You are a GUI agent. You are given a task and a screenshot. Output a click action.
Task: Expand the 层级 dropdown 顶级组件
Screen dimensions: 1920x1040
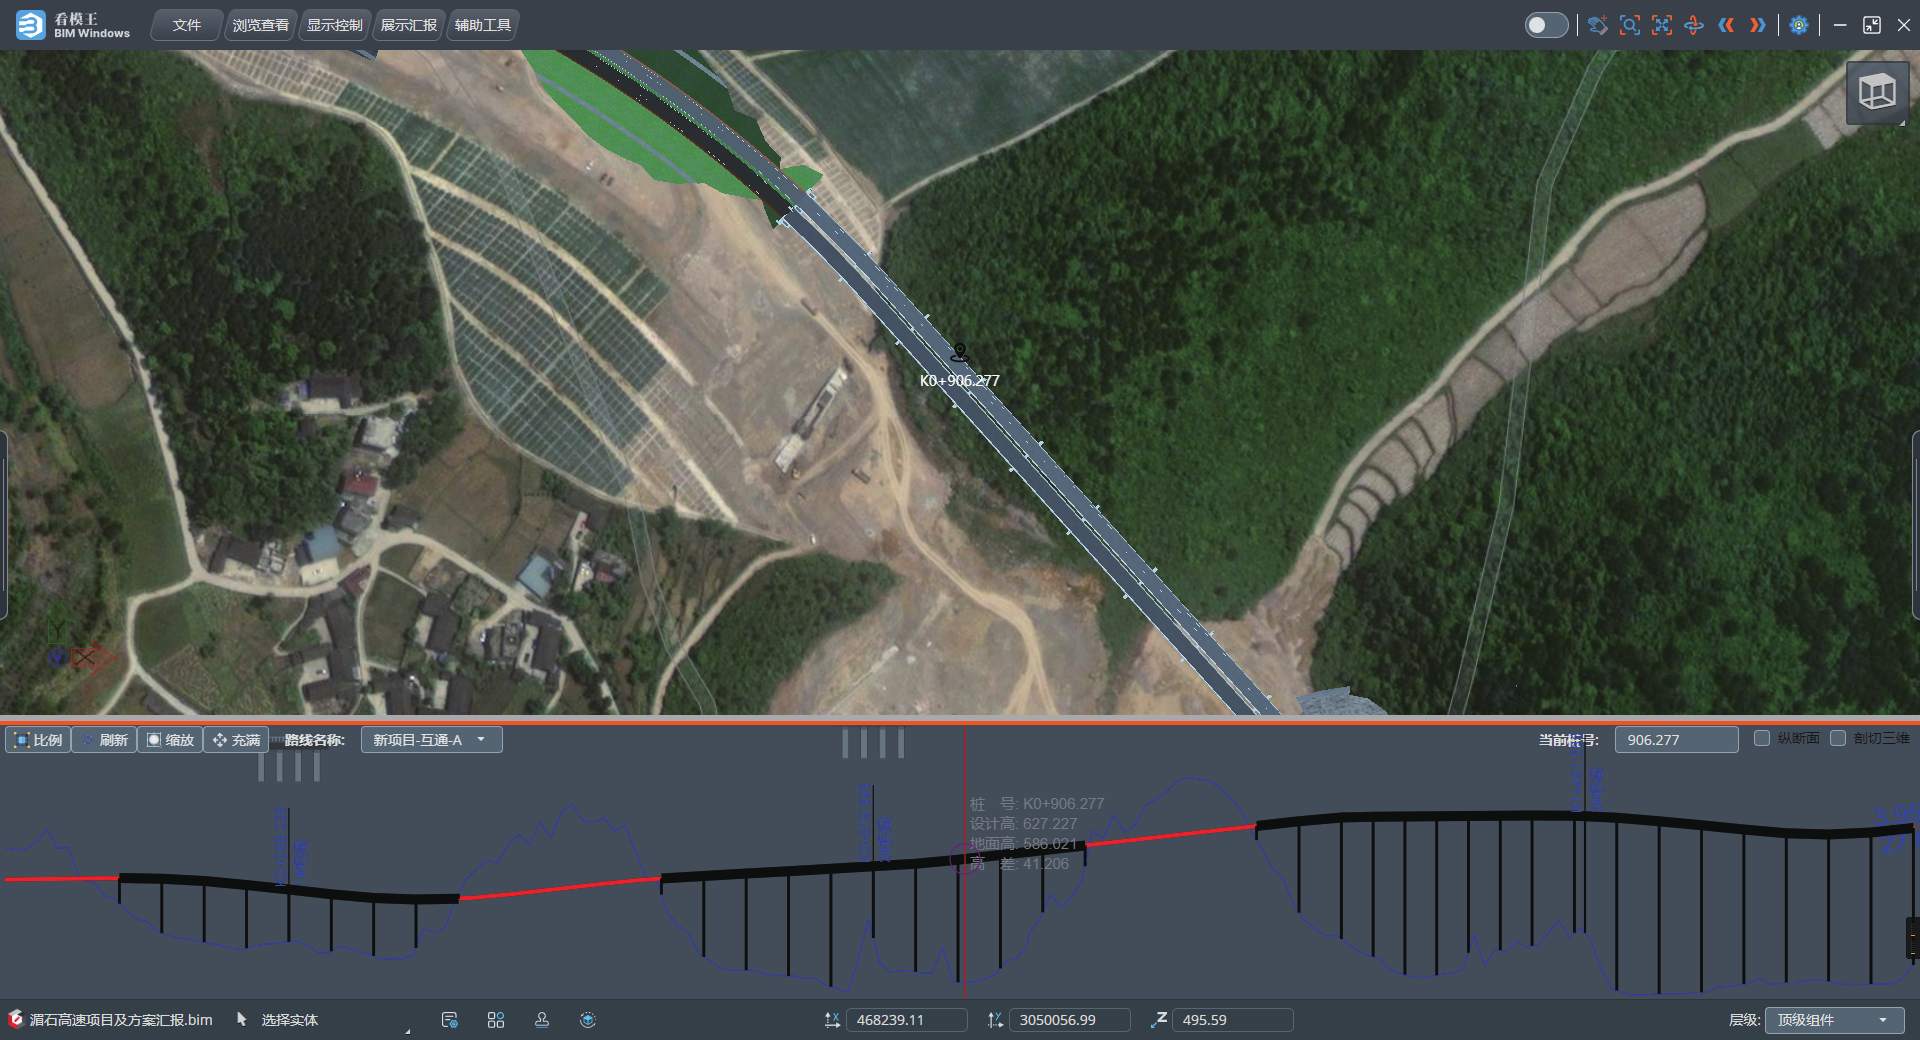pos(1831,1020)
